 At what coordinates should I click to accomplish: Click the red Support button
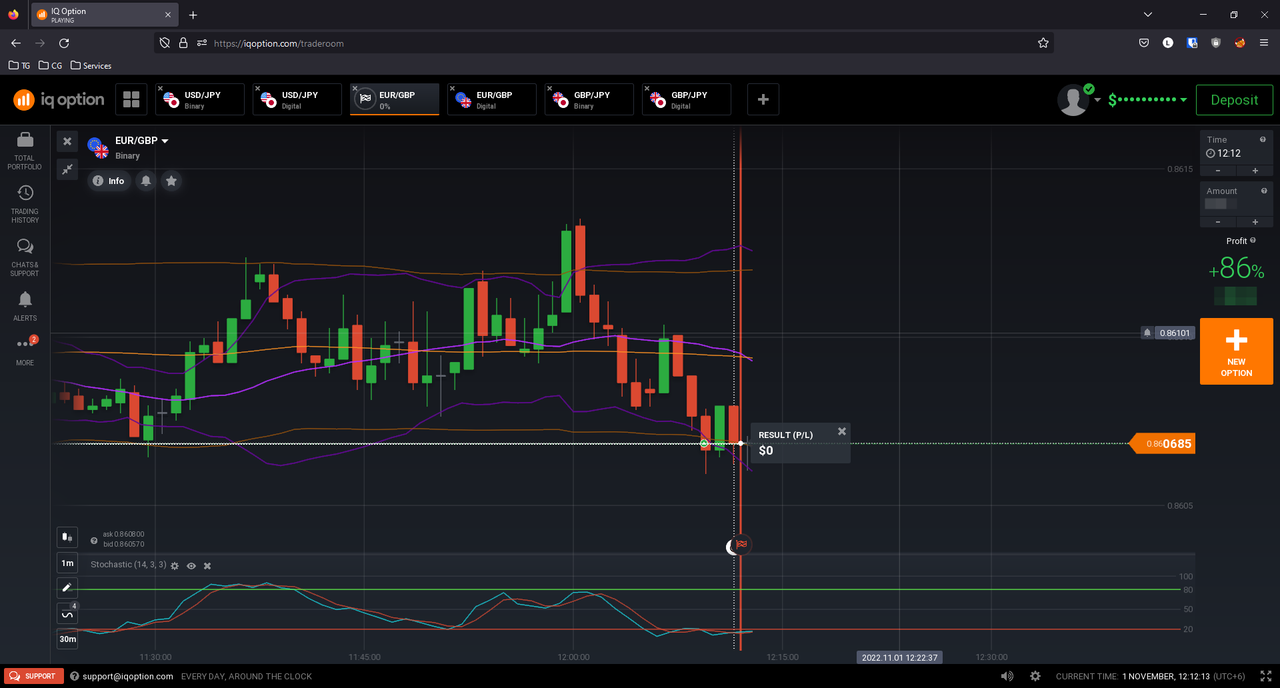pyautogui.click(x=34, y=676)
